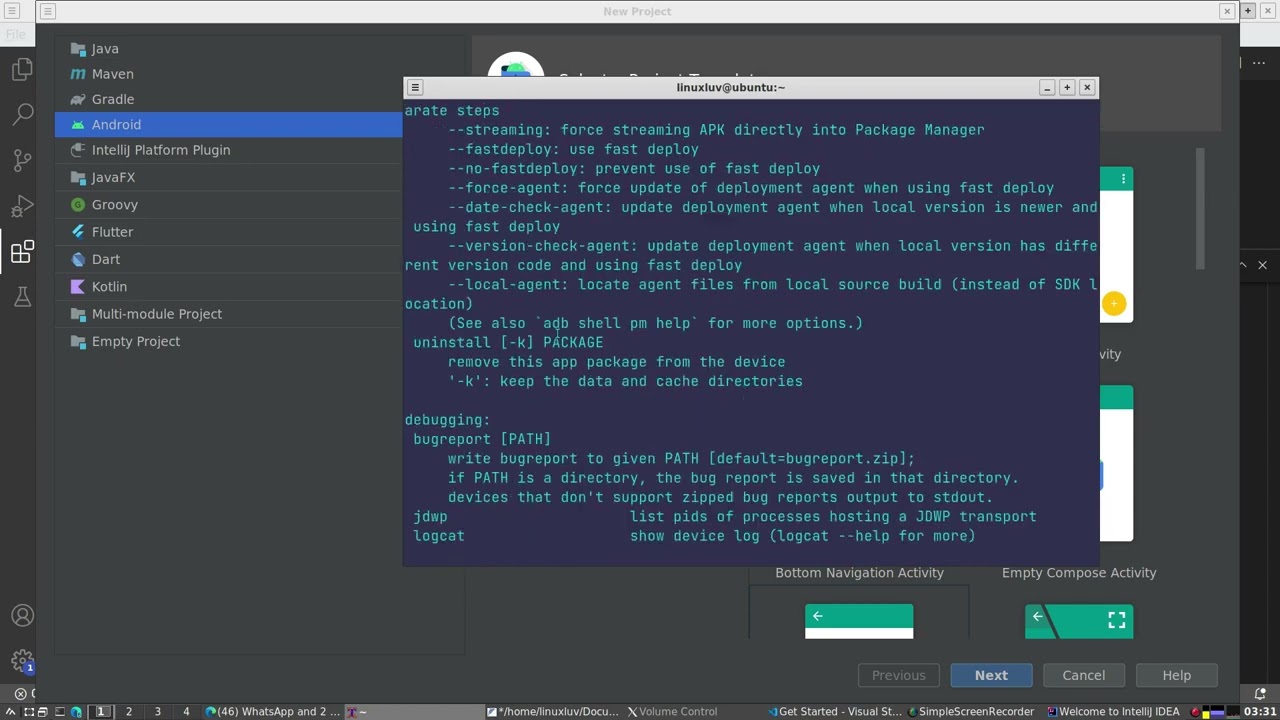Click 'uninstall [-k] PACKAGE' line in terminal
1280x720 pixels.
pos(508,342)
